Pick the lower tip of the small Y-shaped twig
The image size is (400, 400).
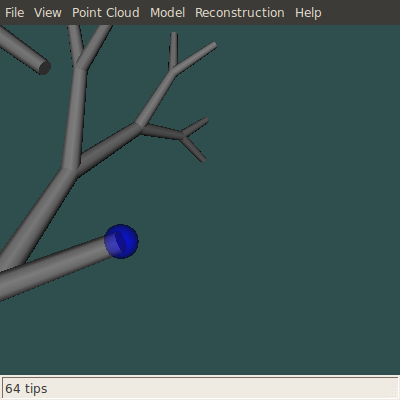203,160
